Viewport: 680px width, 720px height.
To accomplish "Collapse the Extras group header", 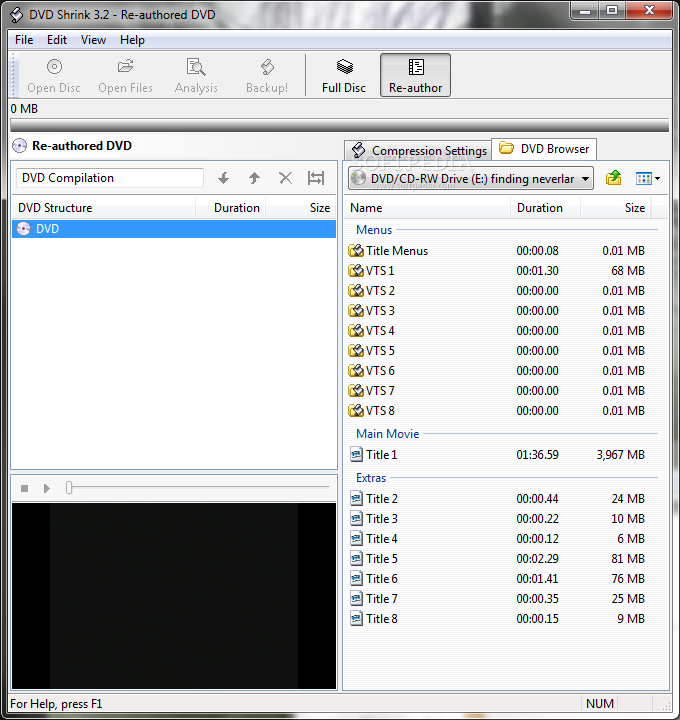I will pos(371,478).
